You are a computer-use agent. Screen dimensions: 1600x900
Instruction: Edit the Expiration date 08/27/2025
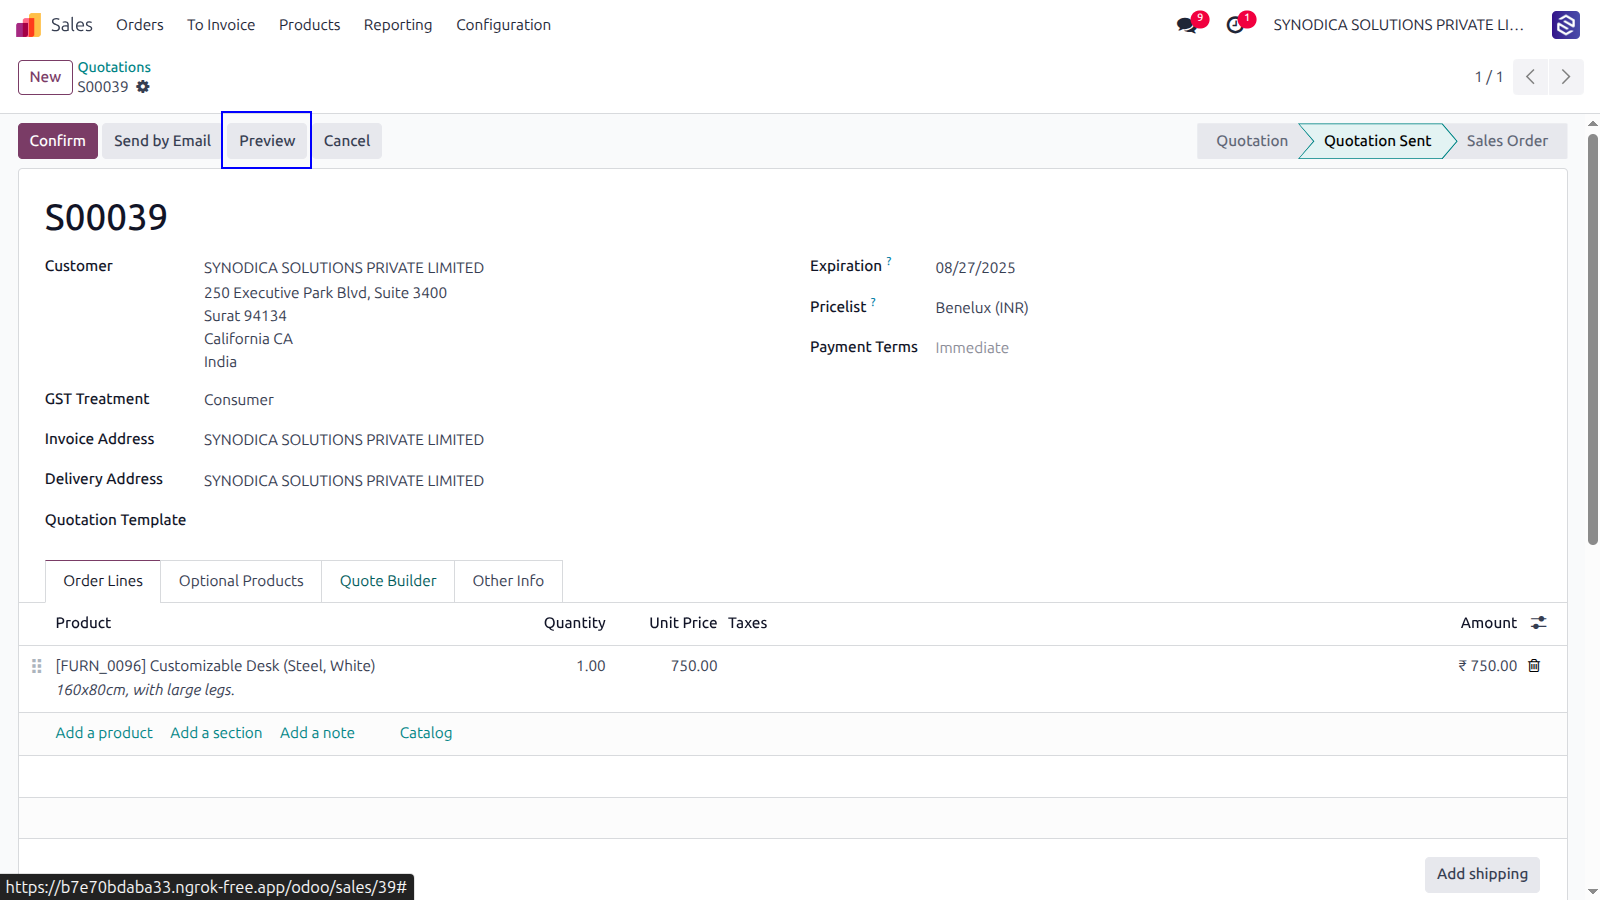975,268
